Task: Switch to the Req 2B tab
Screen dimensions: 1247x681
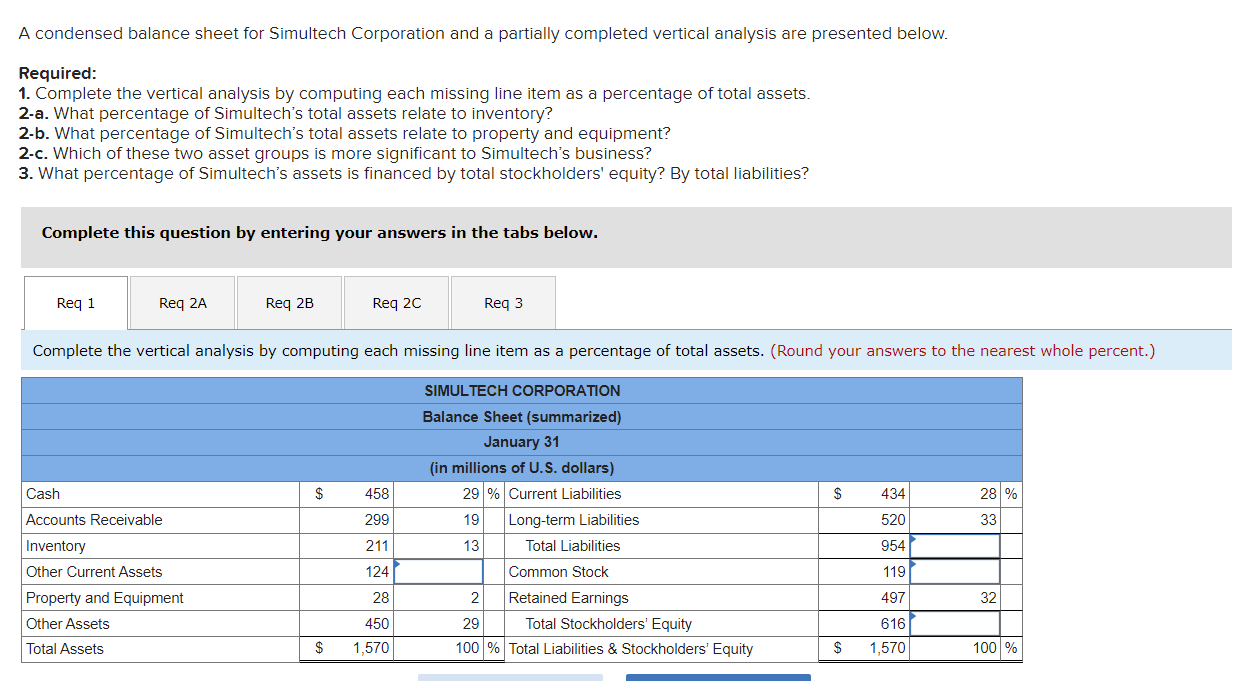Action: tap(290, 303)
